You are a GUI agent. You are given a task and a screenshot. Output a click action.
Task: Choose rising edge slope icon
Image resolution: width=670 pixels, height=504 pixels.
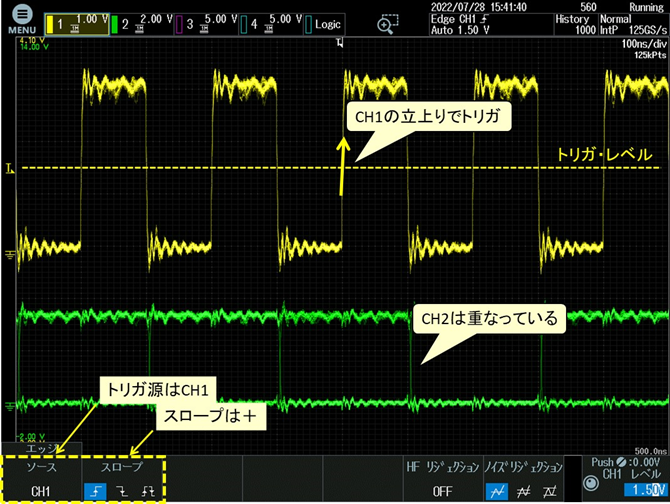point(95,492)
